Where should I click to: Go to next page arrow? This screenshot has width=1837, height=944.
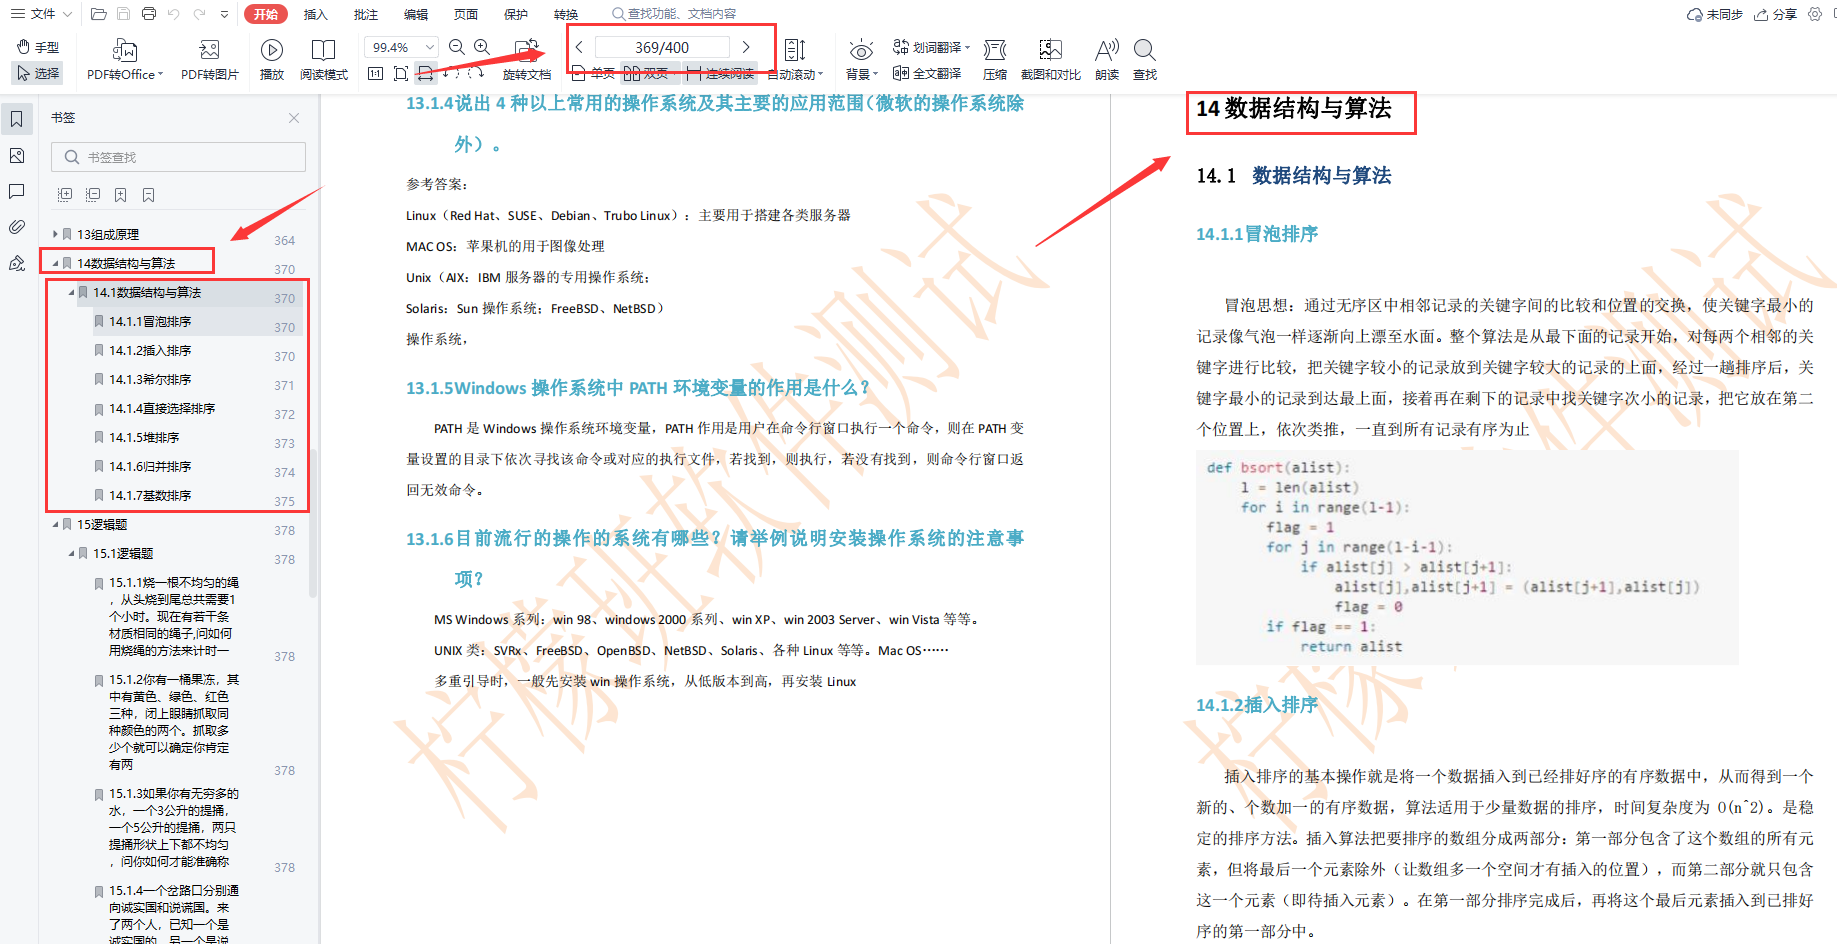click(746, 47)
